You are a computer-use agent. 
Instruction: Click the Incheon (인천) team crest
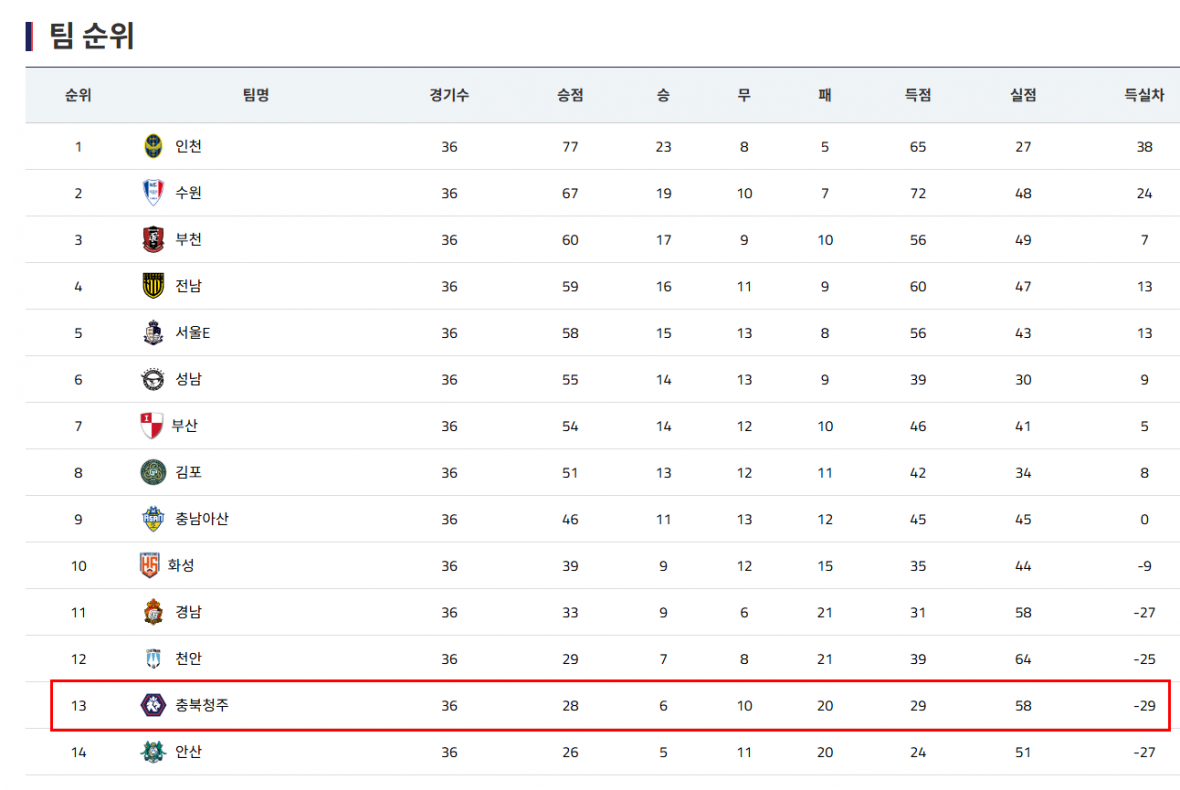coord(152,146)
